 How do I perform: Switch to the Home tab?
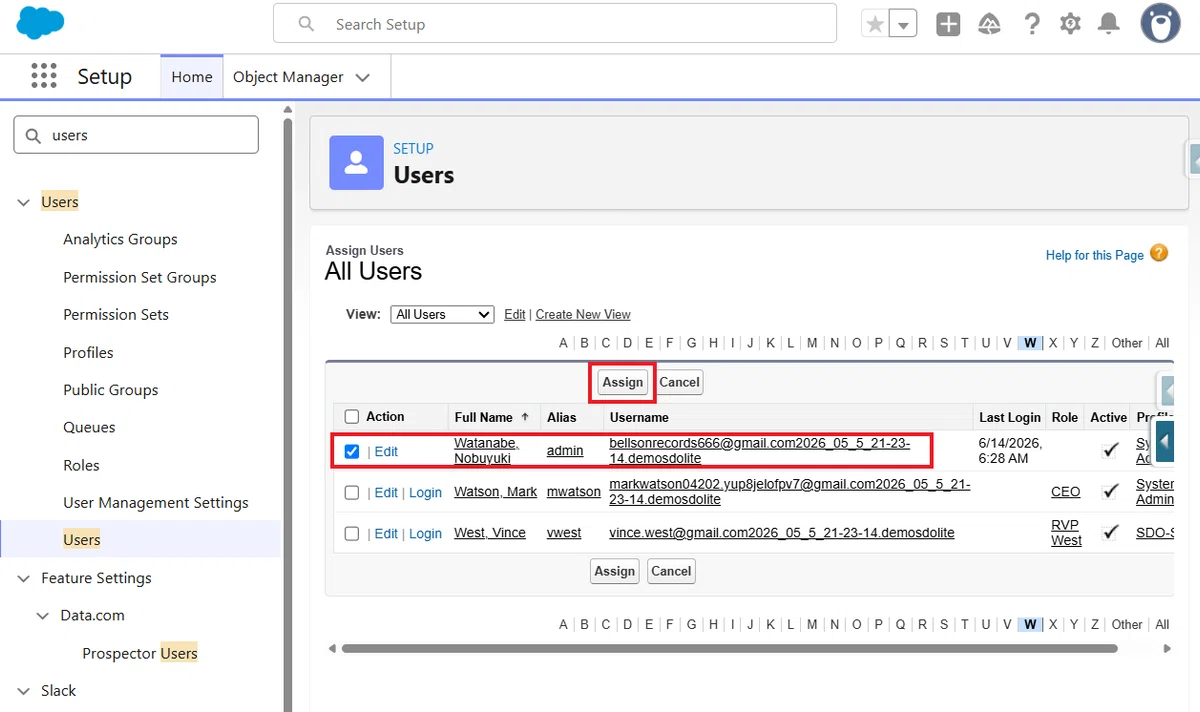tap(191, 77)
